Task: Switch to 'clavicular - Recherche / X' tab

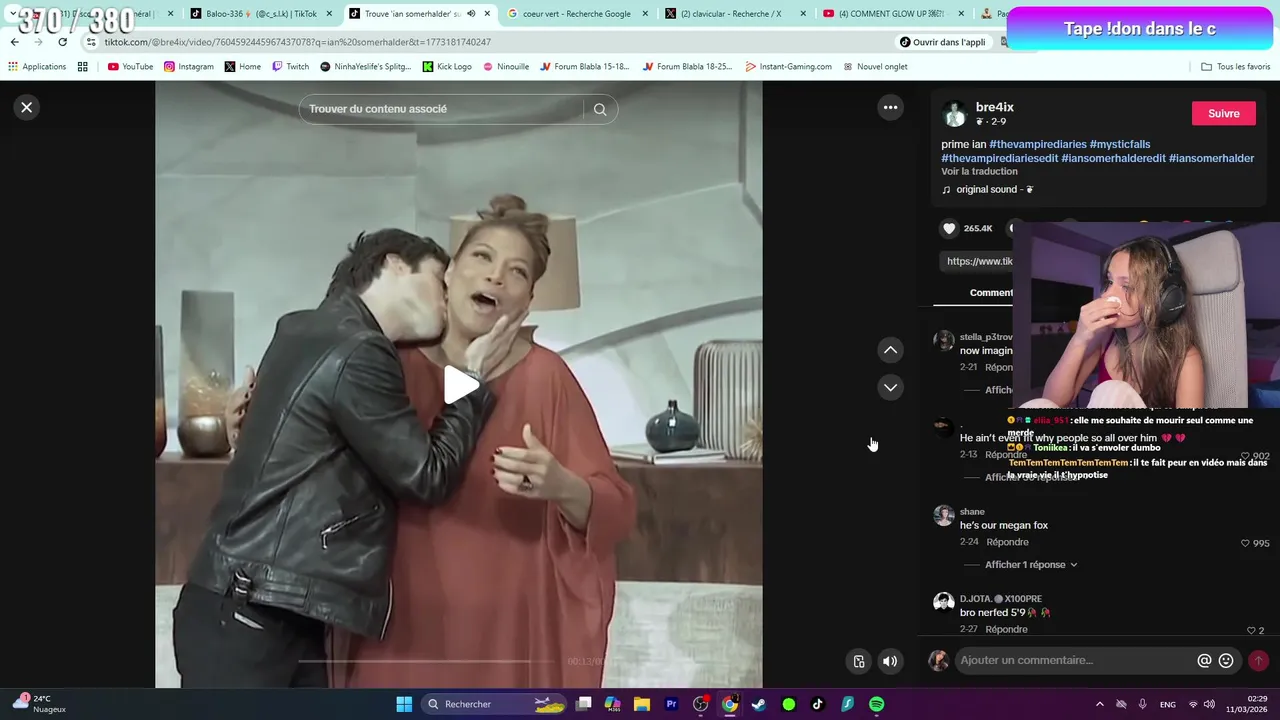Action: click(x=735, y=14)
